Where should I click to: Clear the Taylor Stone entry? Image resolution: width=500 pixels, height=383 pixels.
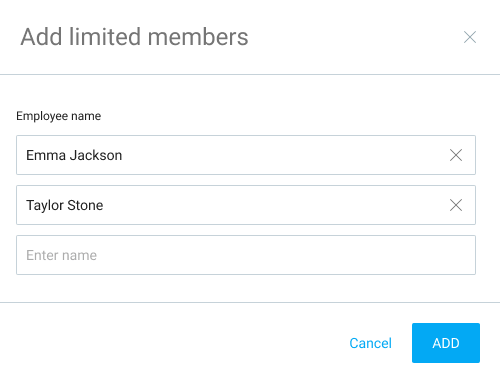click(x=456, y=205)
